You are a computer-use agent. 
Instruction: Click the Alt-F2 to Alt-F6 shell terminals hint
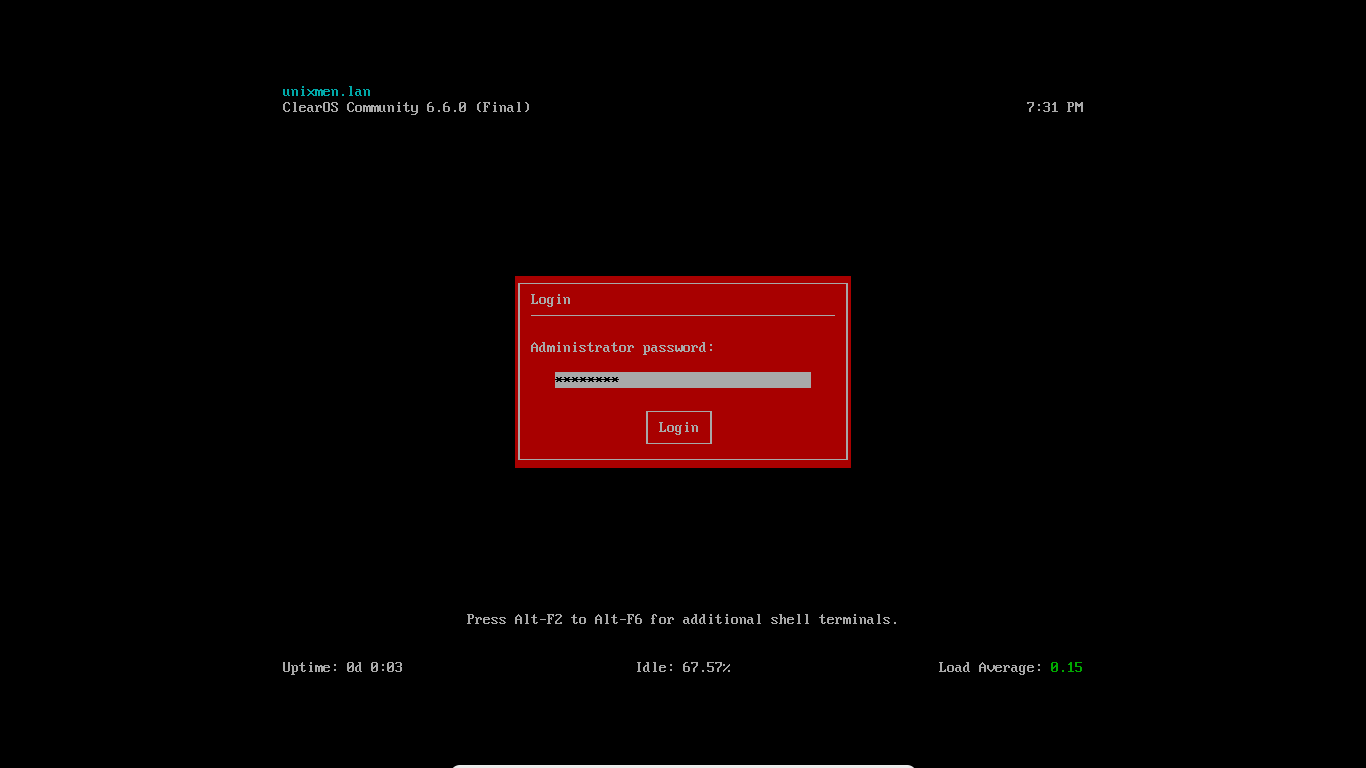tap(683, 619)
